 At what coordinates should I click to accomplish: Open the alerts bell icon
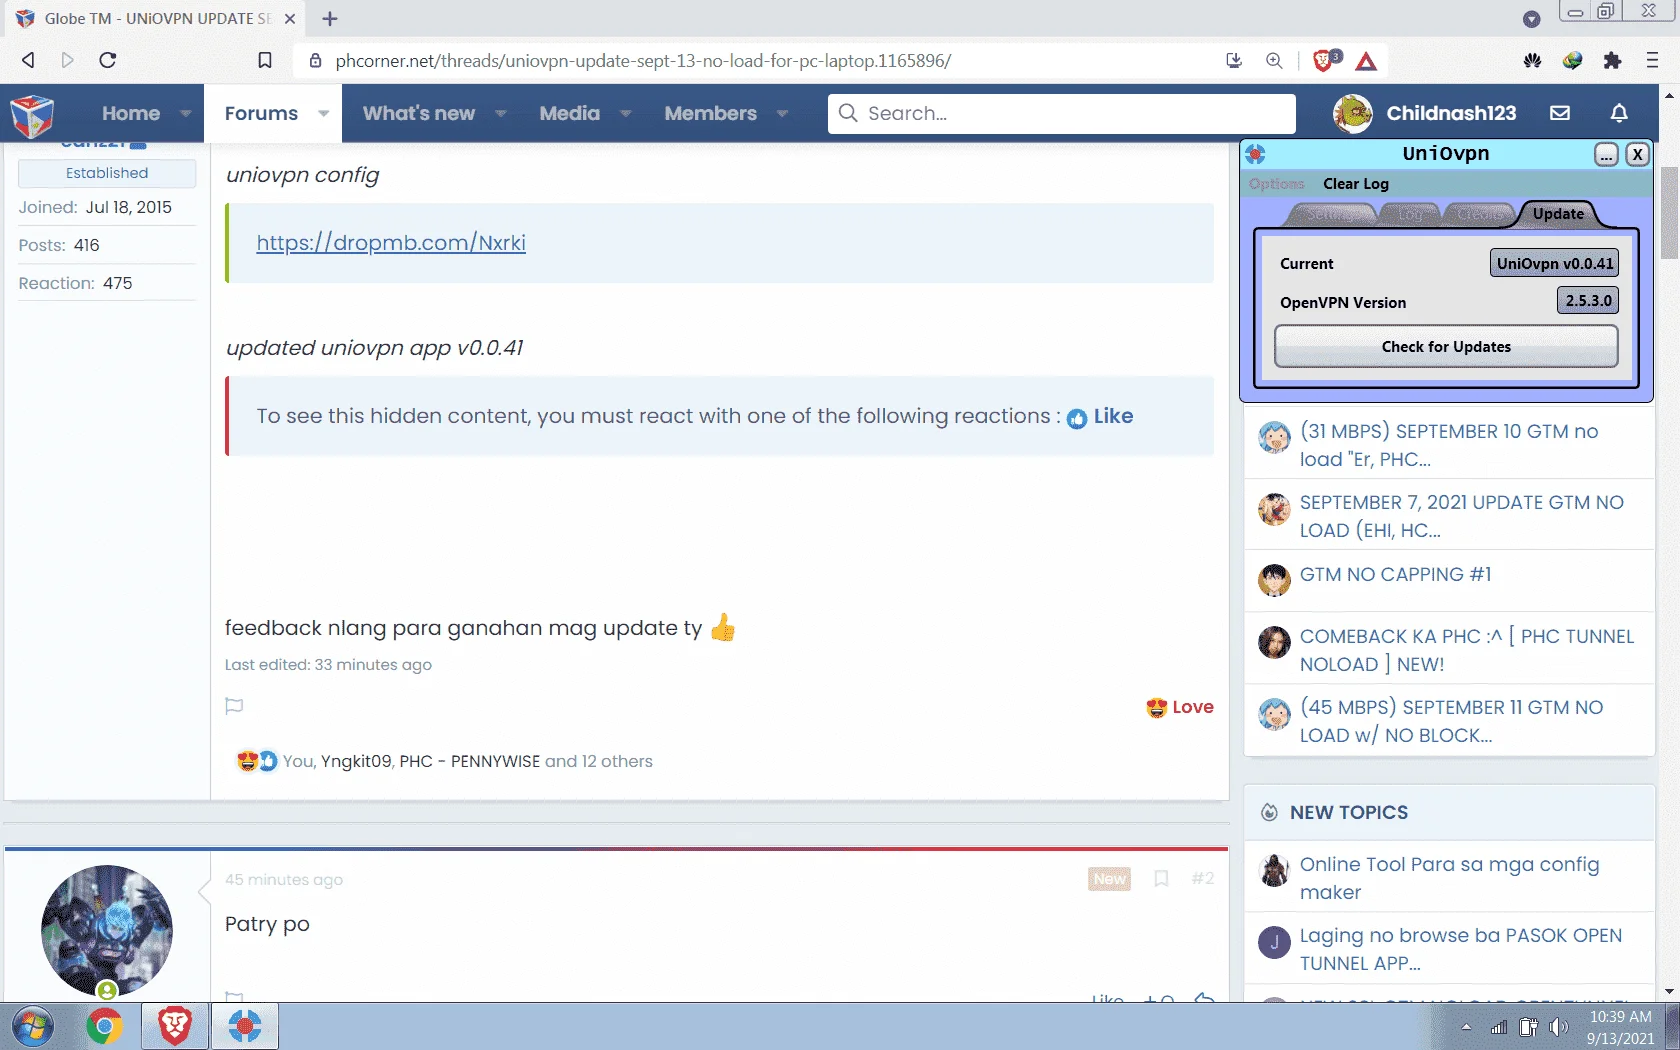coord(1619,113)
